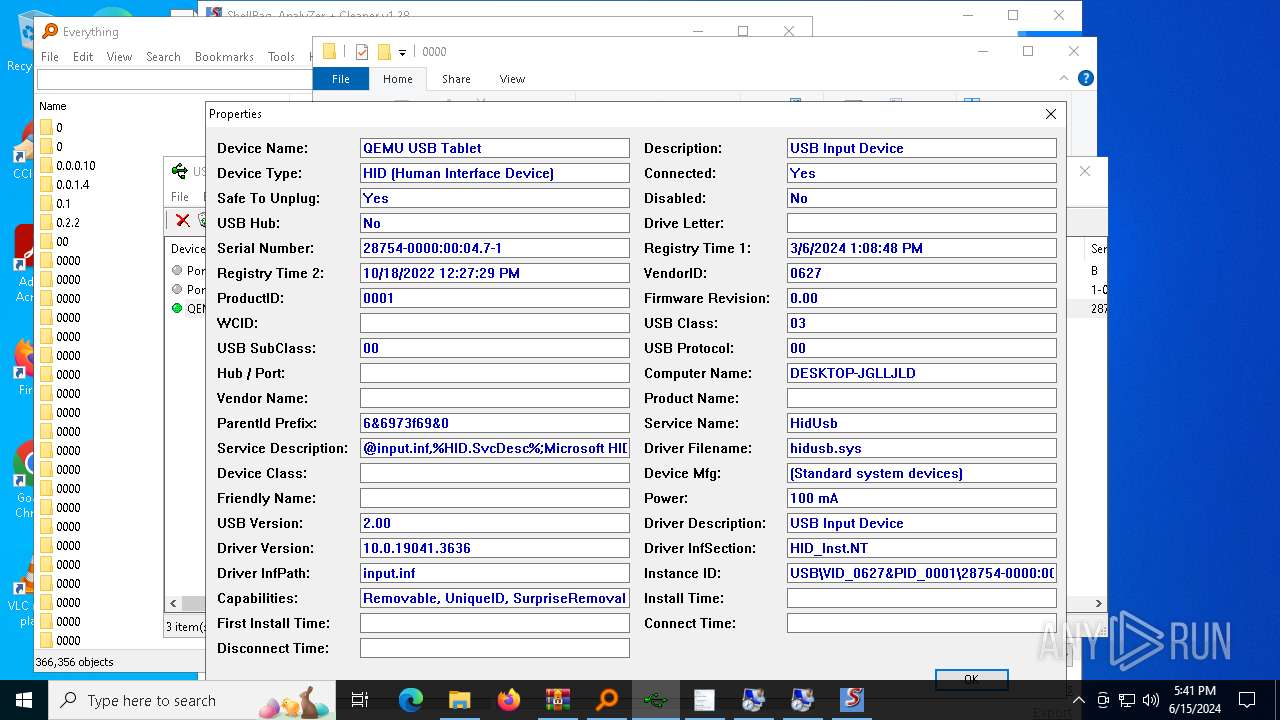Open Firefox from the taskbar
Image resolution: width=1280 pixels, height=720 pixels.
pyautogui.click(x=509, y=700)
